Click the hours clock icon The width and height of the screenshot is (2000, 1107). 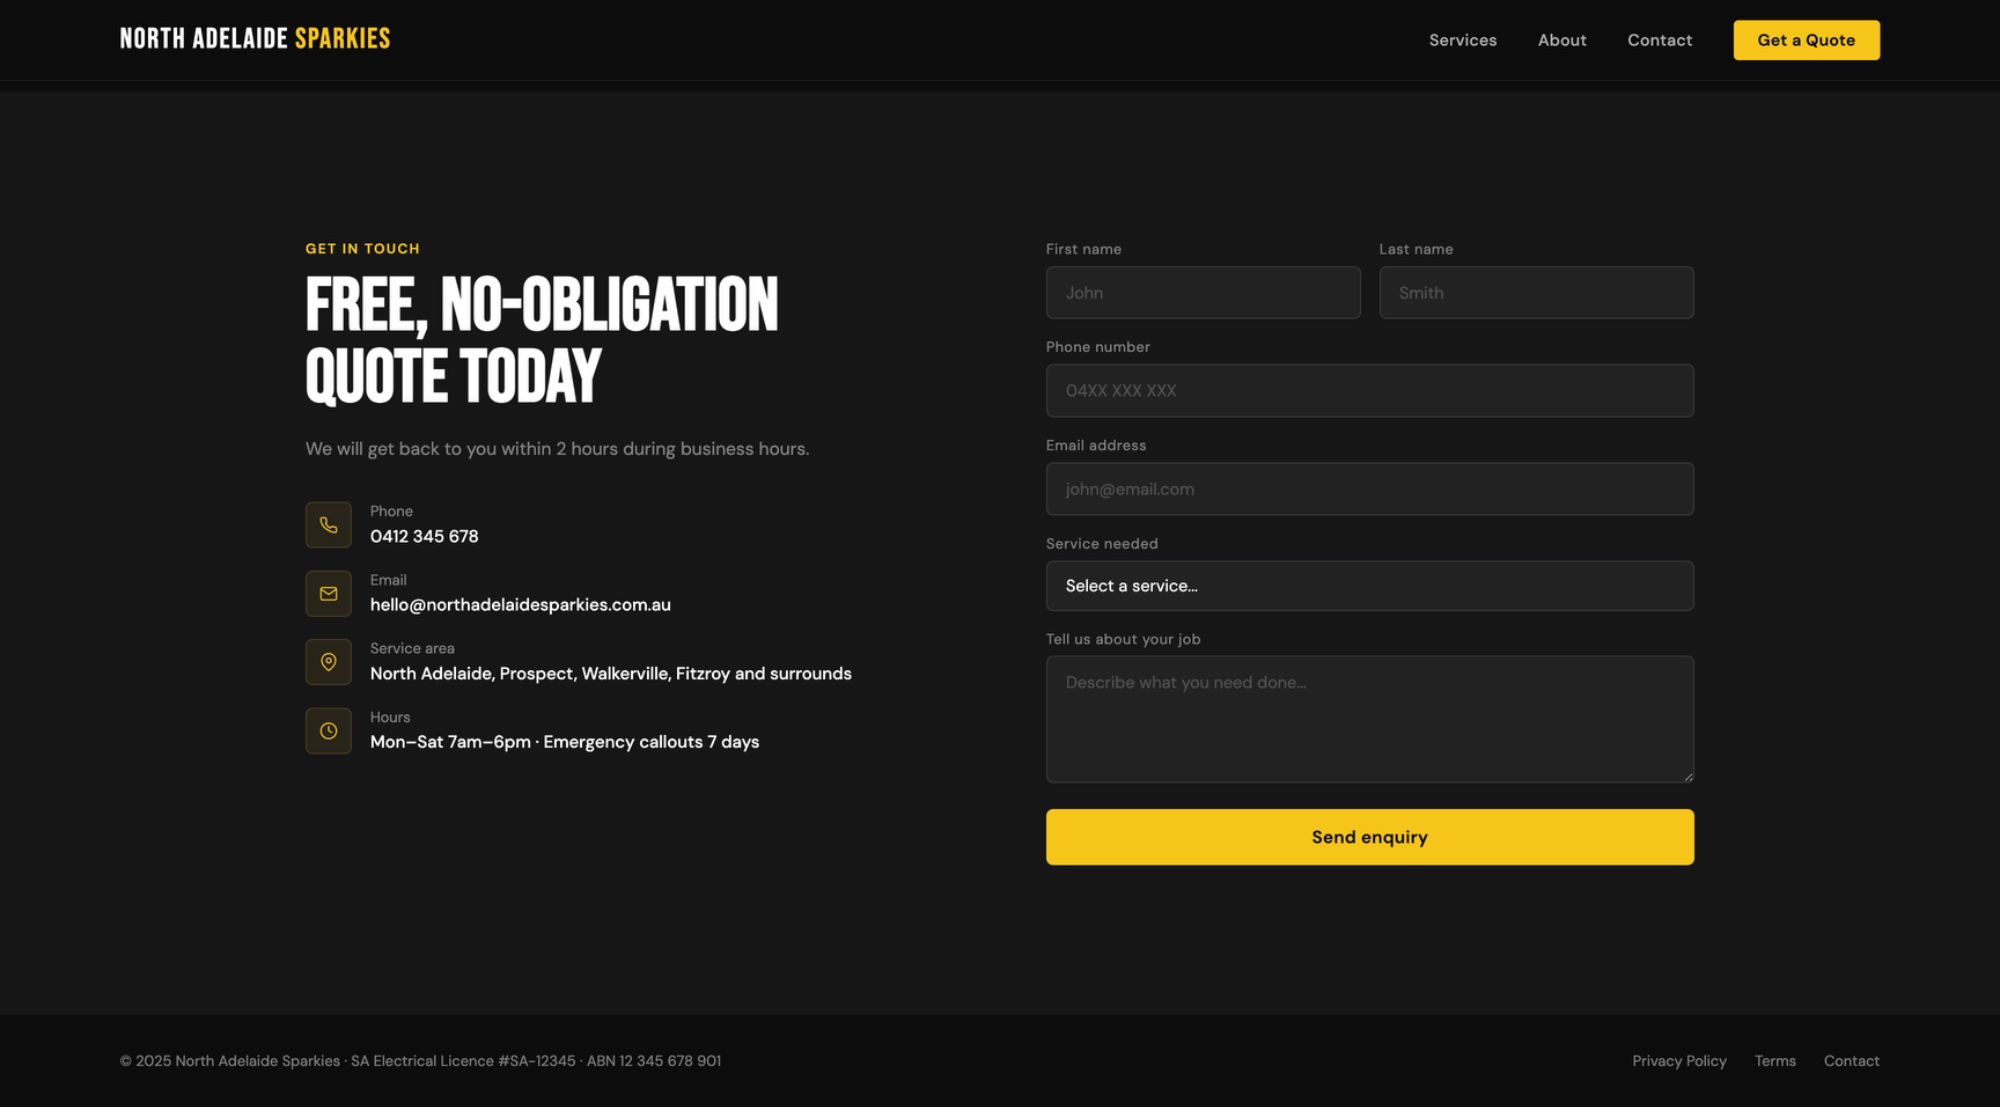(x=328, y=731)
